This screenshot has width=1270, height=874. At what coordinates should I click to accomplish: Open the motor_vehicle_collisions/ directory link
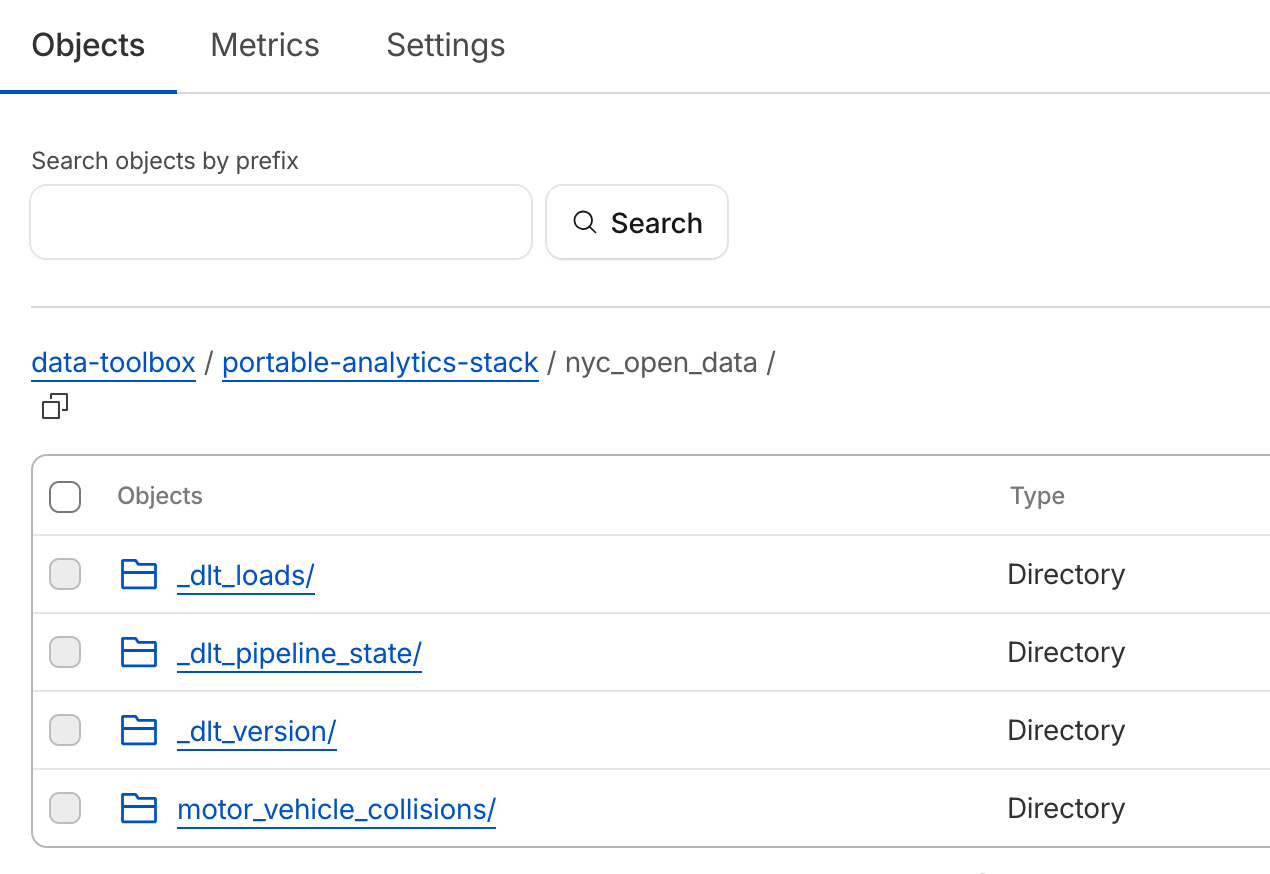click(336, 809)
